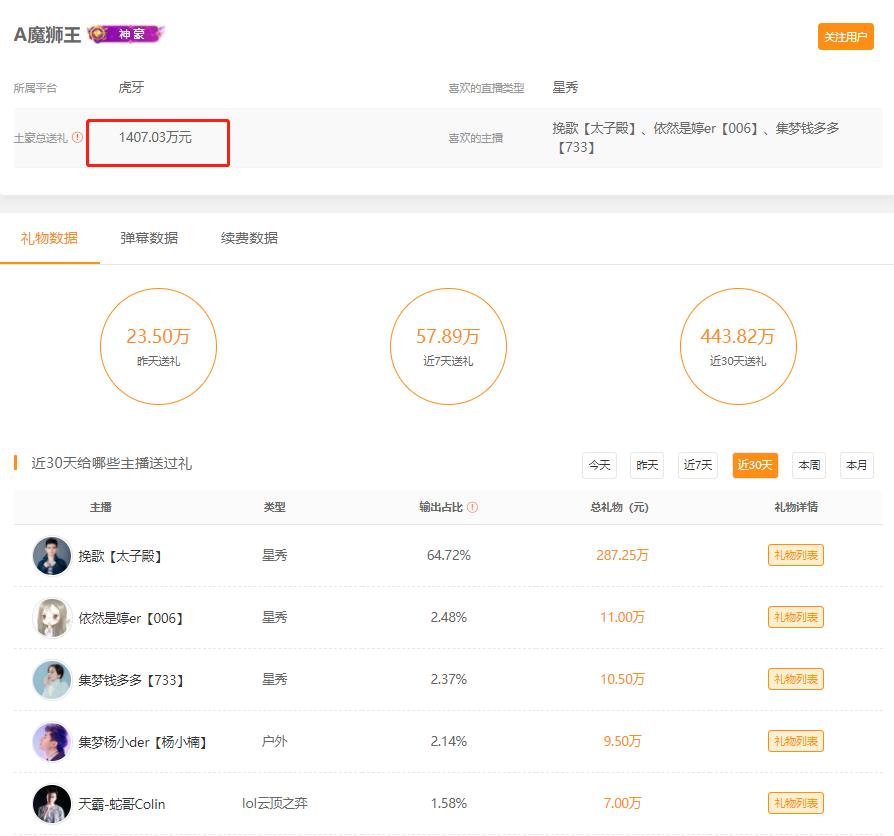This screenshot has height=836, width=894.
Task: Select the 本周 time filter
Action: [808, 465]
